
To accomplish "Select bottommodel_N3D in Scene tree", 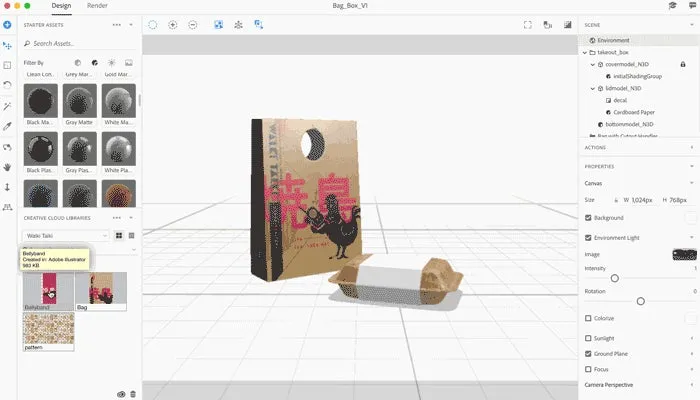I will point(629,125).
